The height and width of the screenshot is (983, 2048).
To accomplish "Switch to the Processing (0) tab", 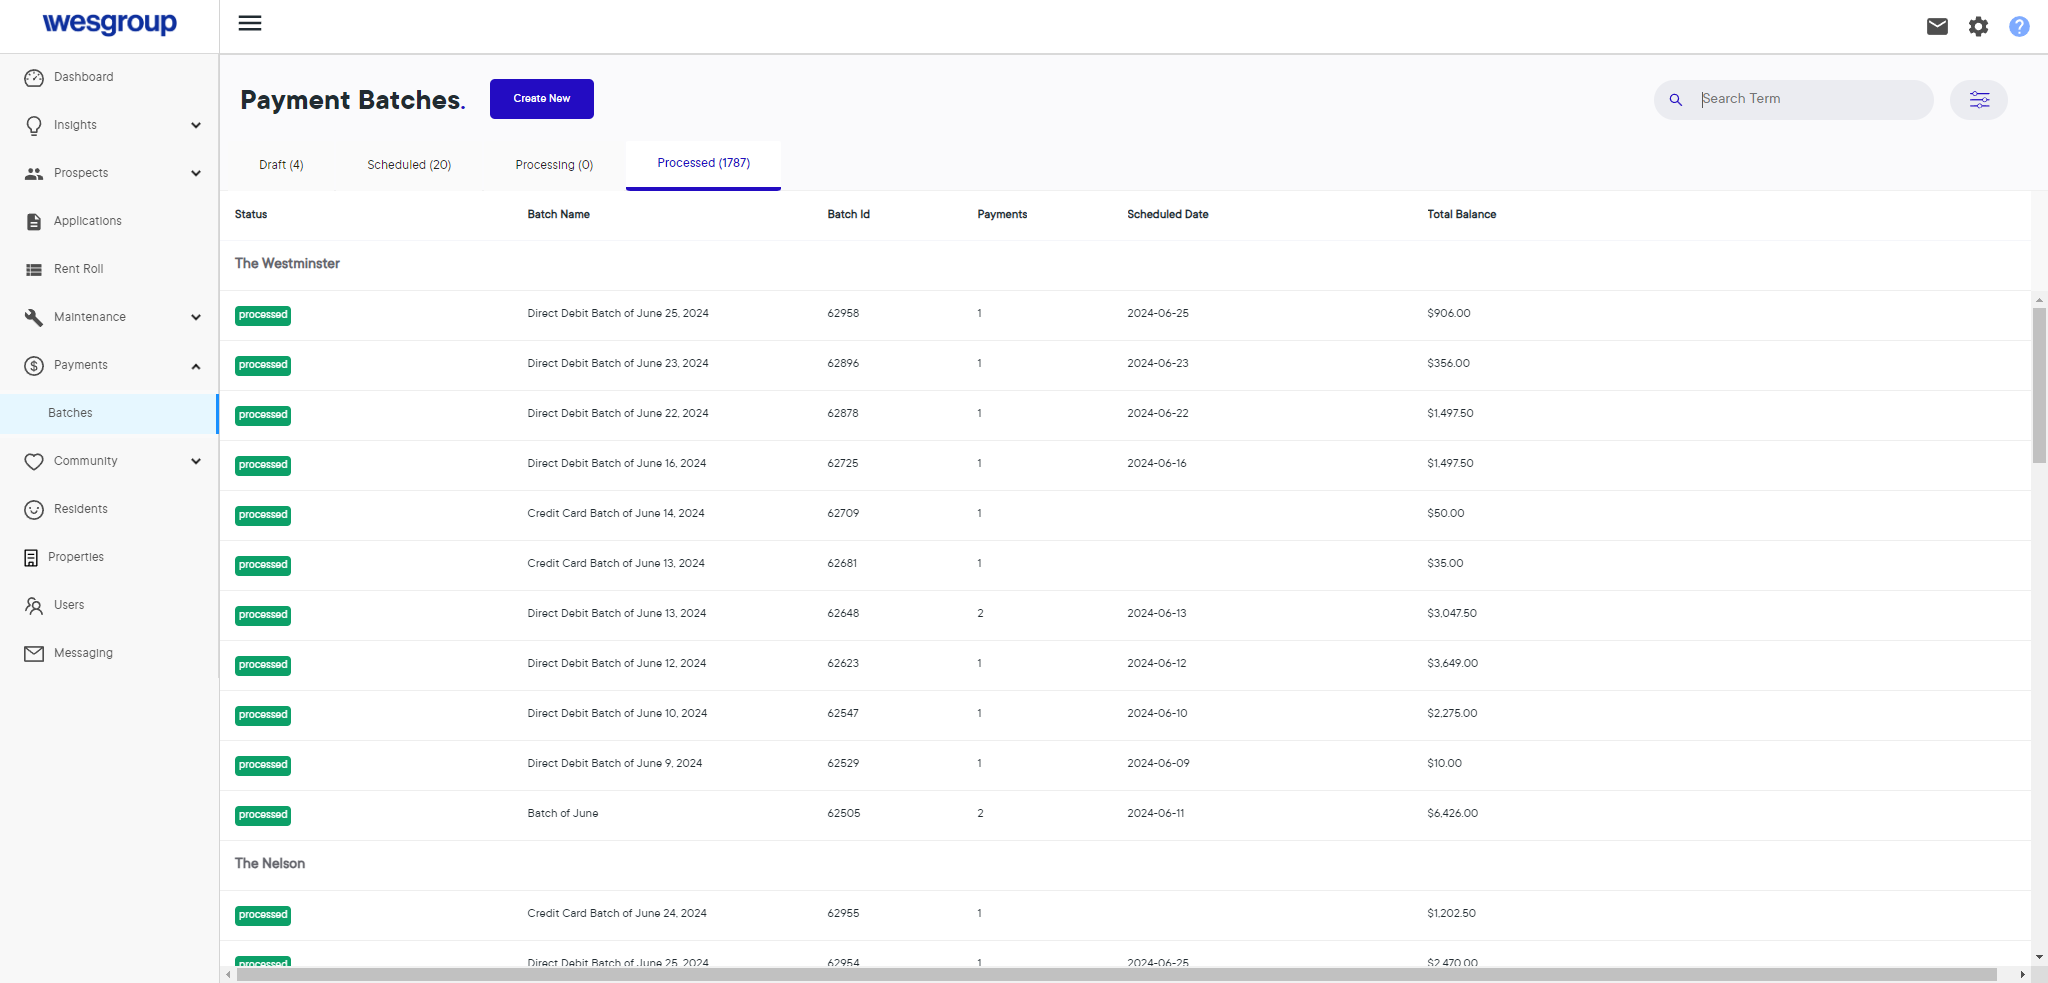I will click(554, 165).
